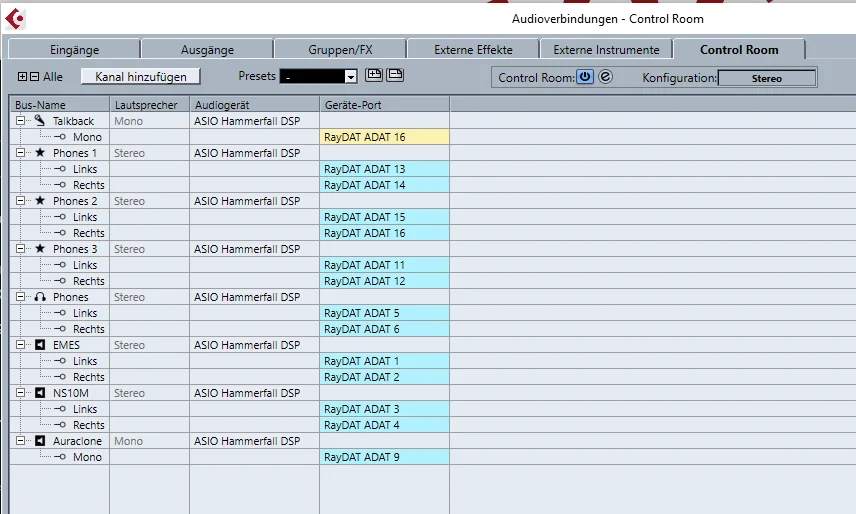Click the Bus-Name column header
The width and height of the screenshot is (856, 514).
click(60, 105)
